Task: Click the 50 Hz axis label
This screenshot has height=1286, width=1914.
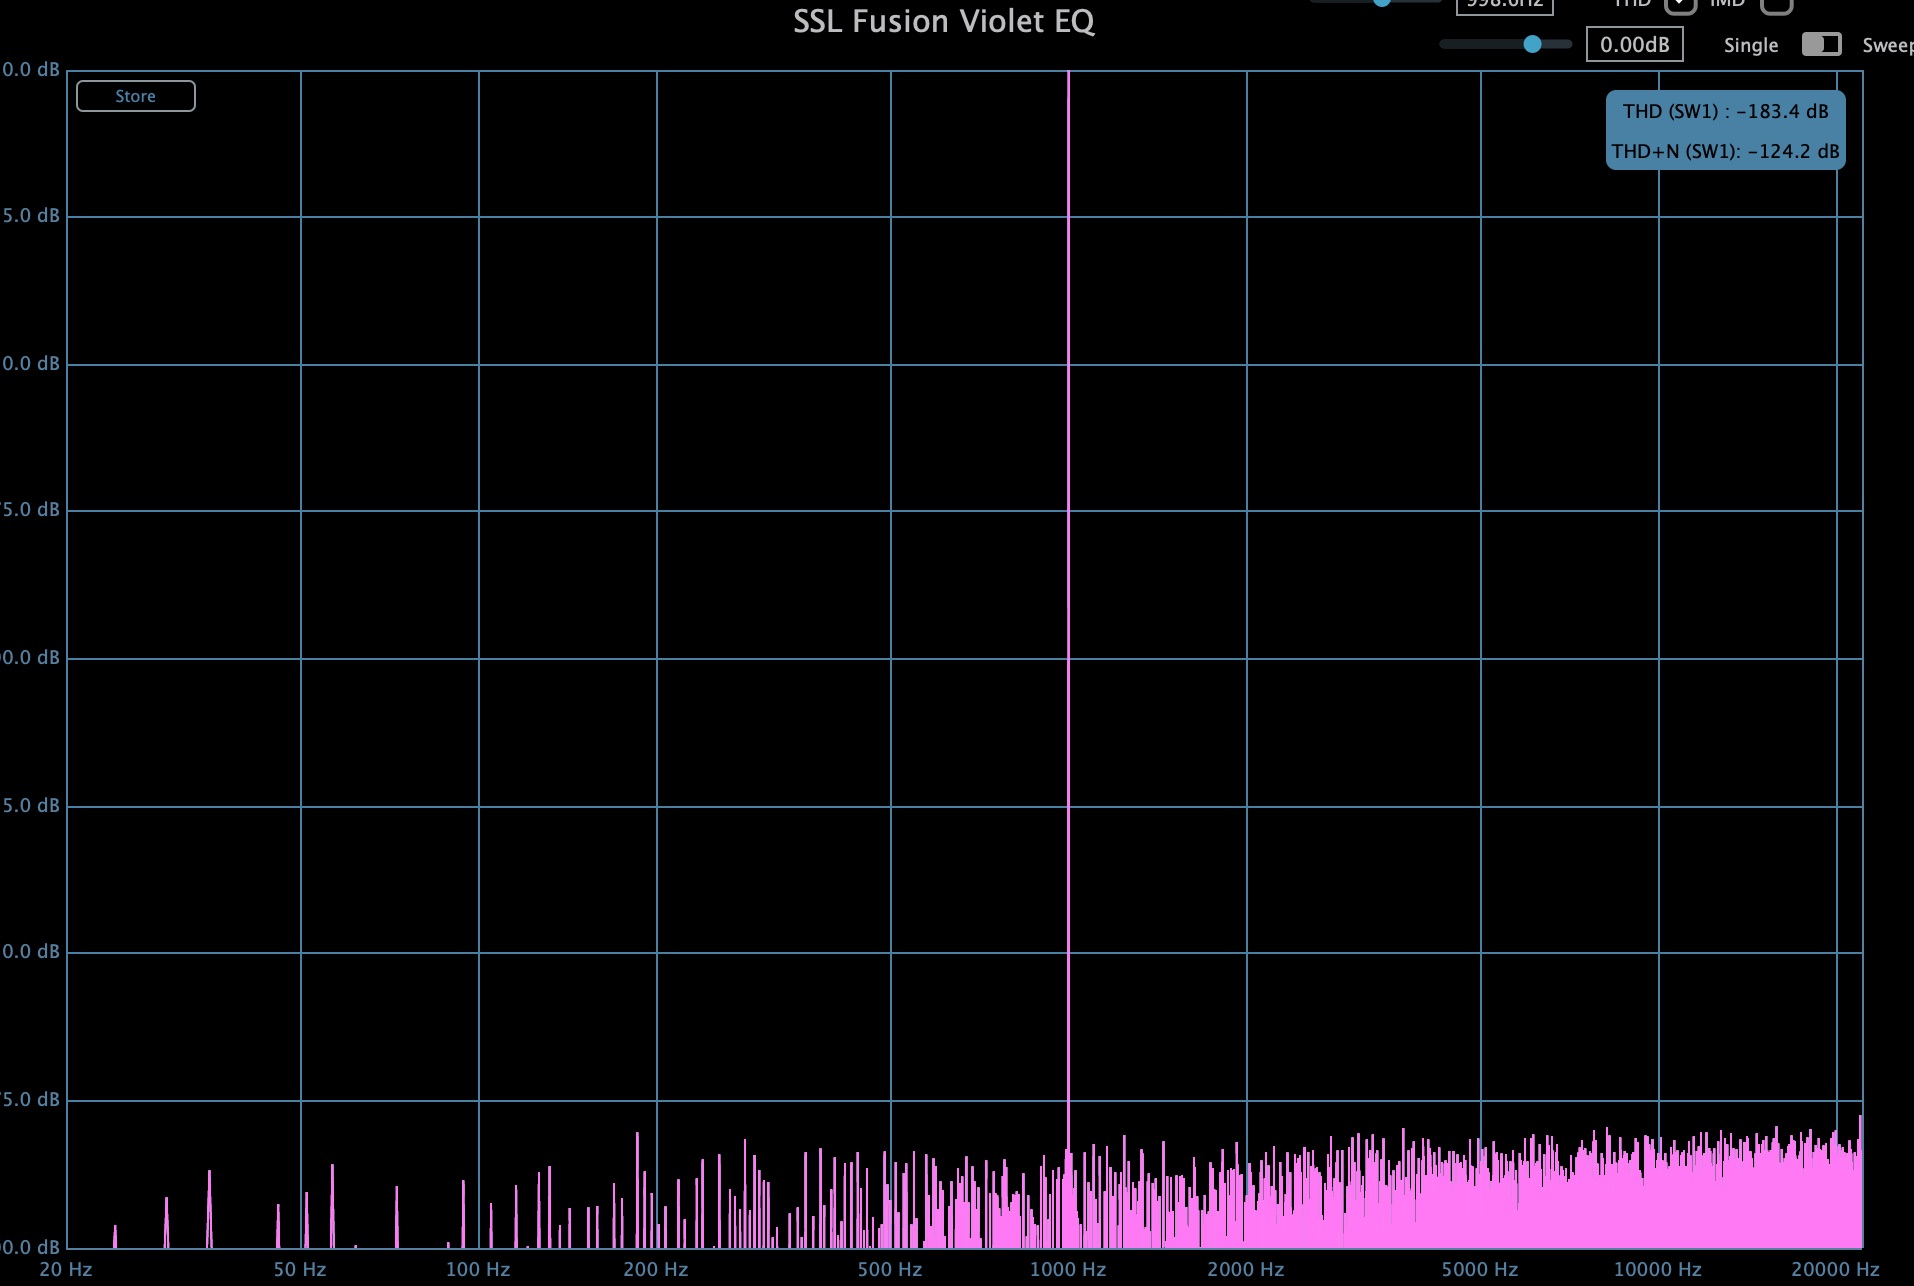Action: (x=300, y=1270)
